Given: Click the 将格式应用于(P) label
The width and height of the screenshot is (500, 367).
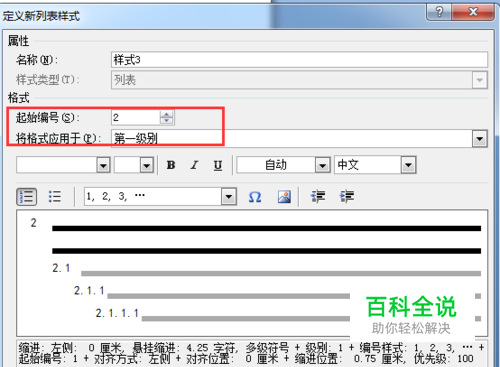Looking at the screenshot, I should point(58,138).
